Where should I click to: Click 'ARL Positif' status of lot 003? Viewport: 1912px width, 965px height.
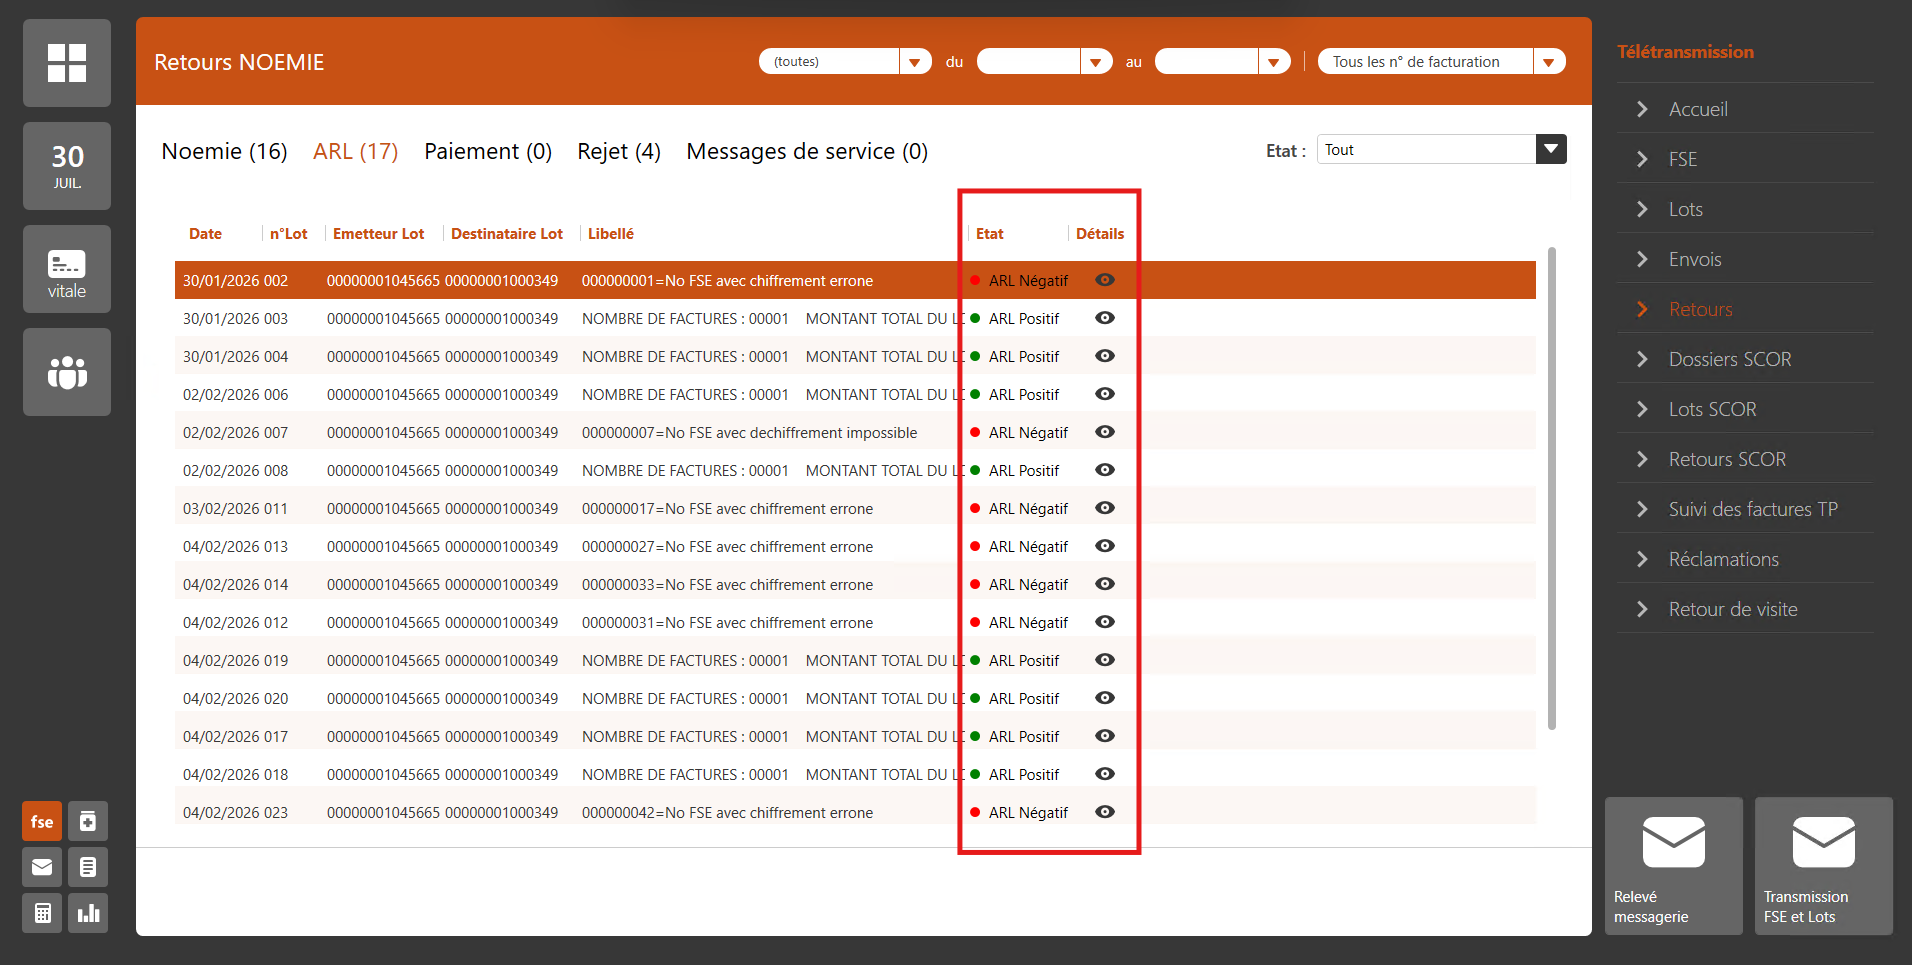(1024, 319)
